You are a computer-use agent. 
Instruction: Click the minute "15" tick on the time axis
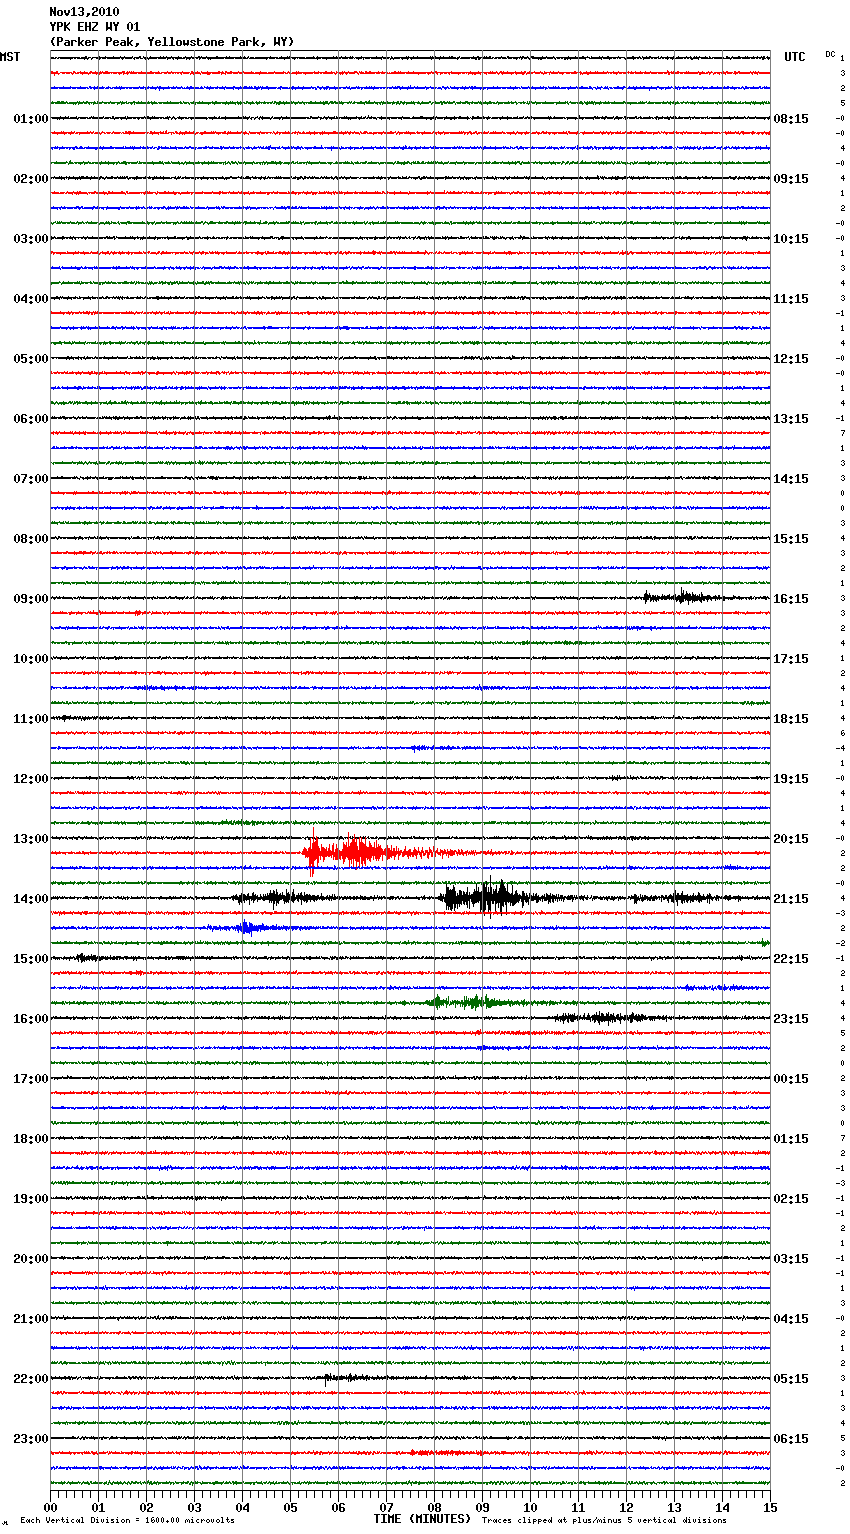coord(770,1507)
